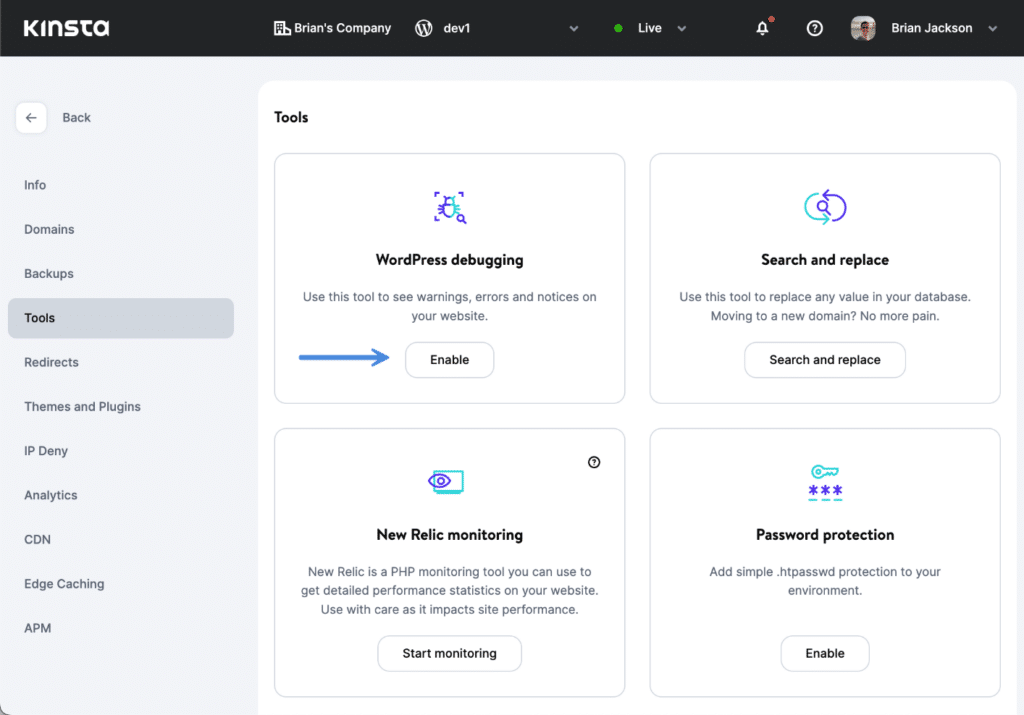
Task: Open the APM section
Action: 37,628
